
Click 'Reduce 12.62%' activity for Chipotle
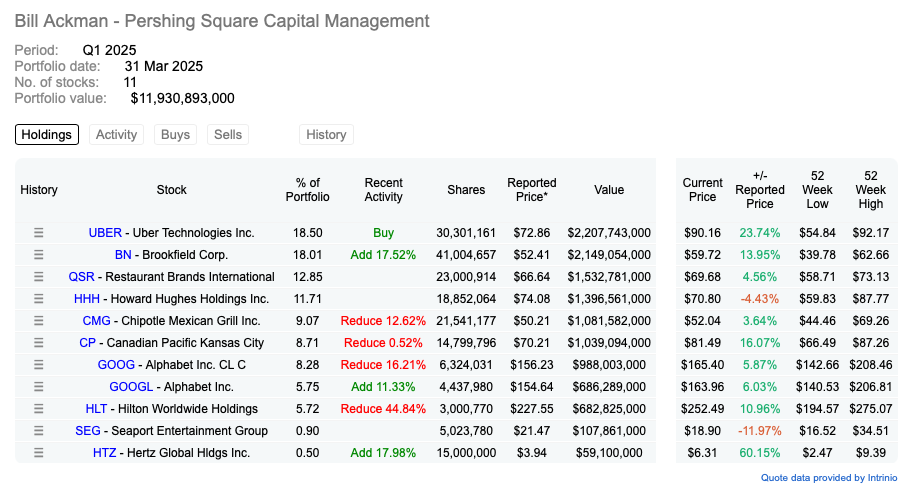[x=383, y=321]
